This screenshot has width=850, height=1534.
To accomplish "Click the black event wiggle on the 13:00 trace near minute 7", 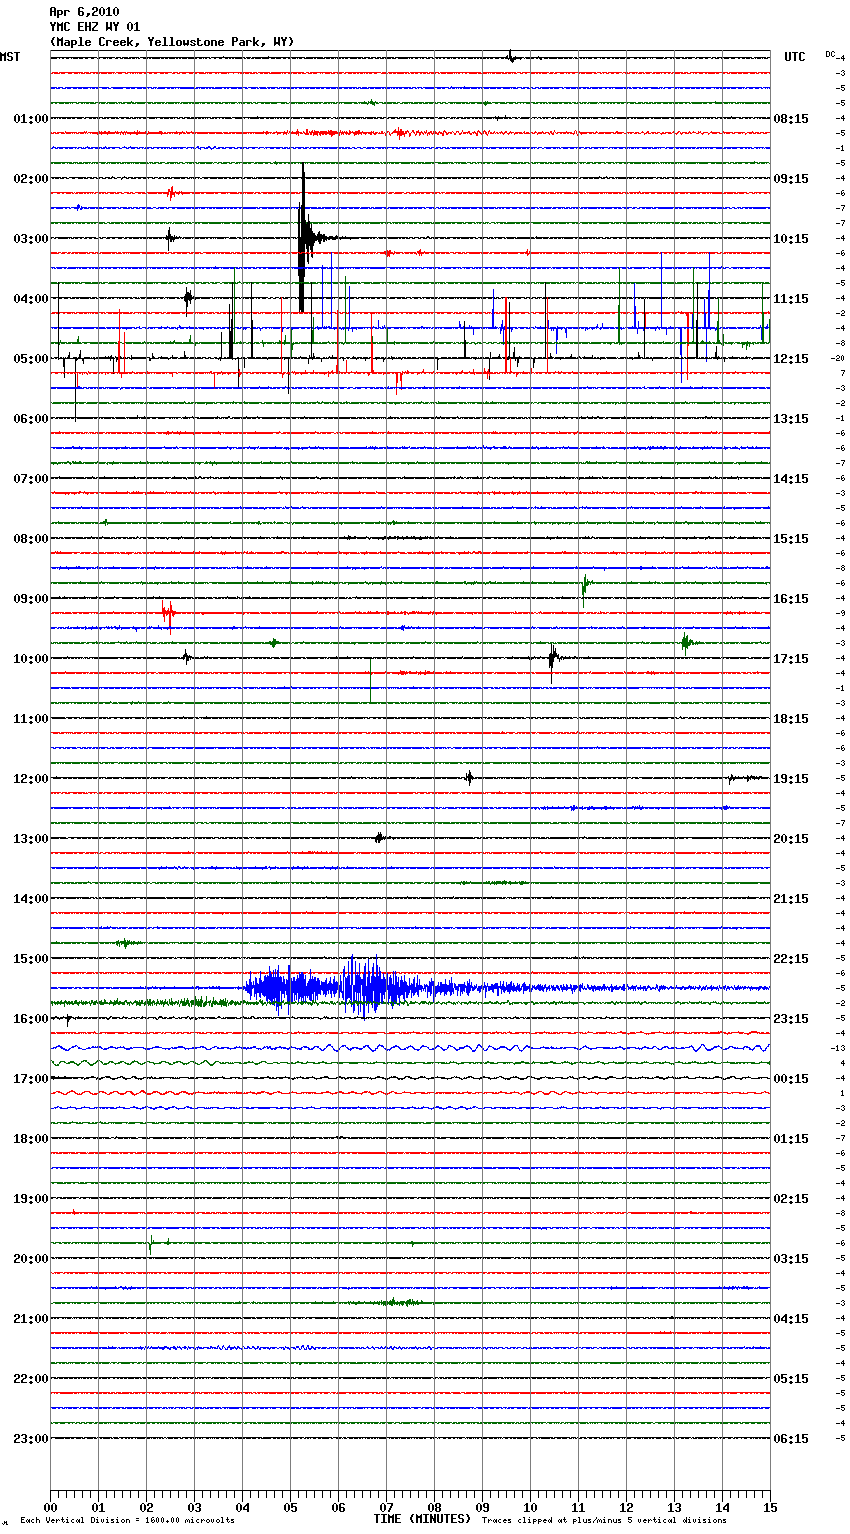I will pyautogui.click(x=380, y=838).
